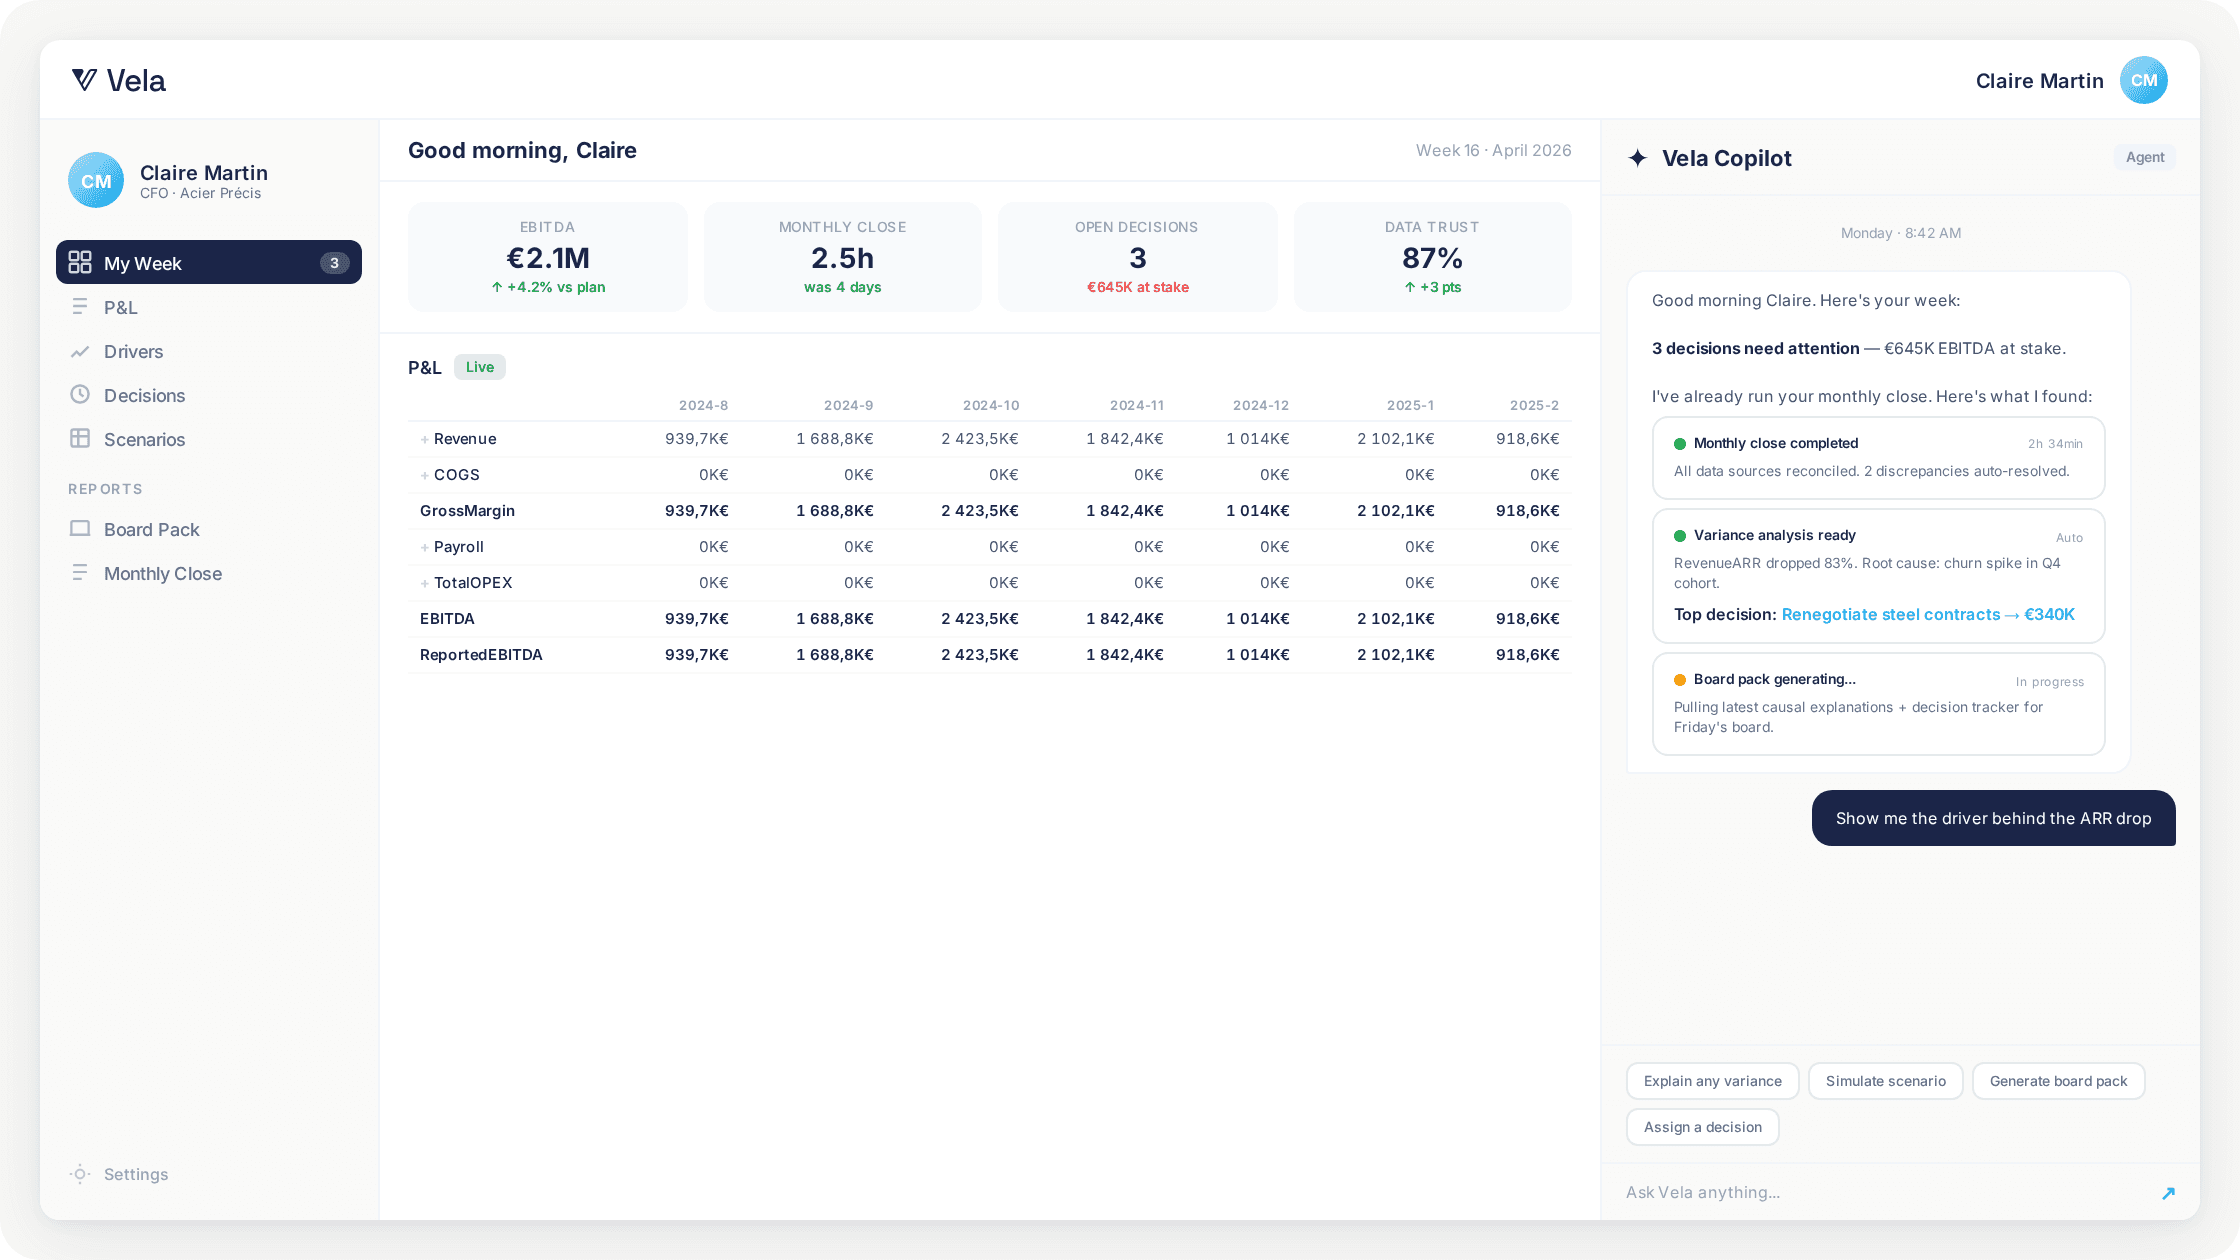Screen dimensions: 2240x1260
Task: Open the Renegotiate steel contracts link
Action: (x=1890, y=614)
